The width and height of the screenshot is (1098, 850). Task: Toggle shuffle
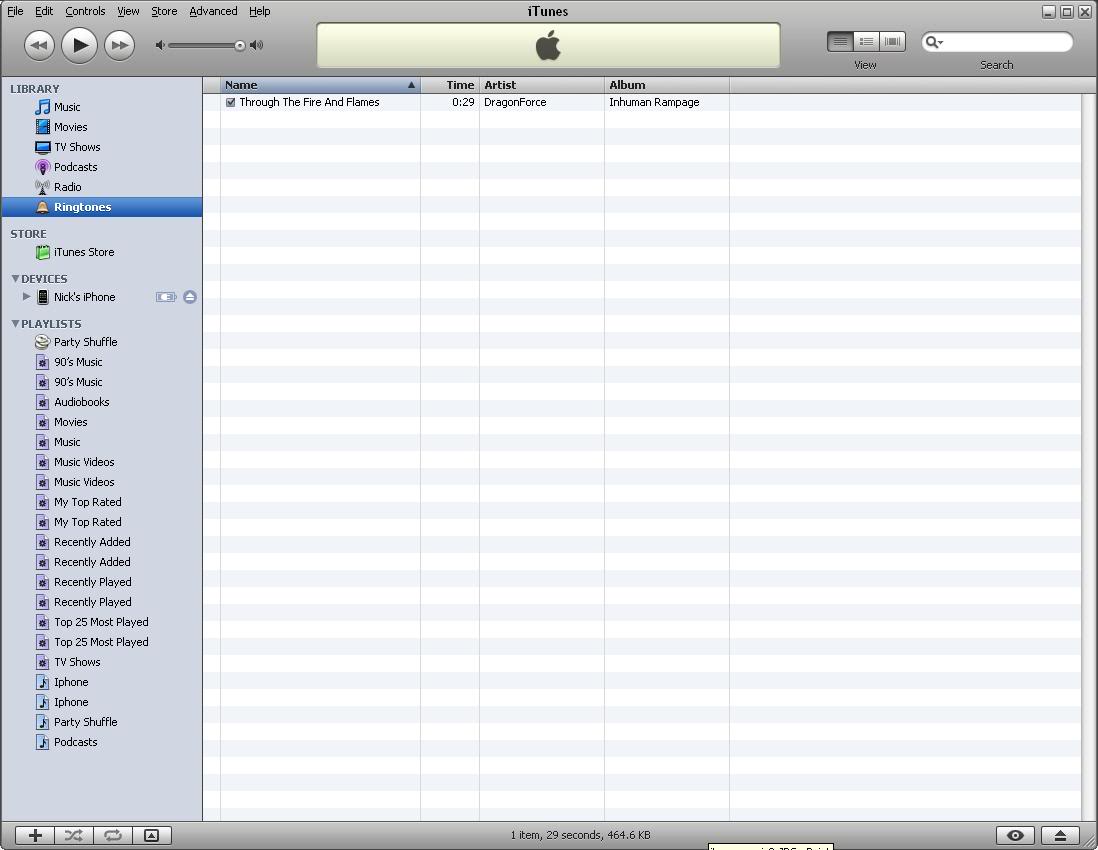click(74, 835)
